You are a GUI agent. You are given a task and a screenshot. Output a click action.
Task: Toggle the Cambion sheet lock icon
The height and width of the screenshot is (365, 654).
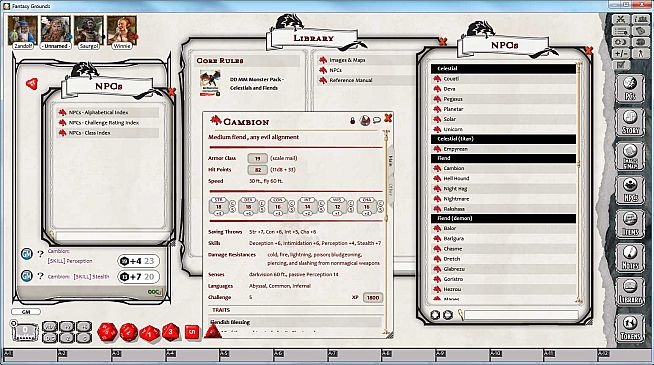(x=352, y=121)
